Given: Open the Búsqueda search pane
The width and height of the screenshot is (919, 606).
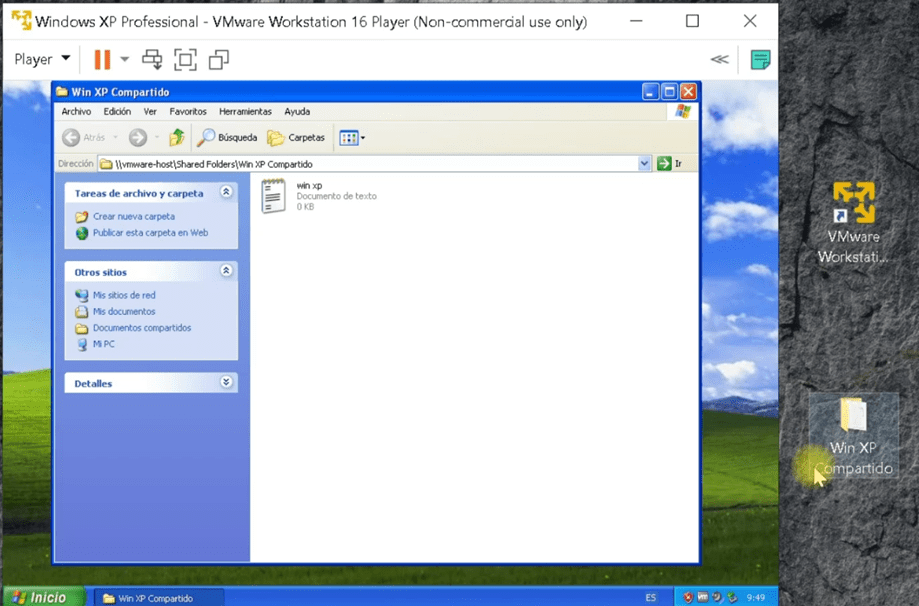Looking at the screenshot, I should pyautogui.click(x=227, y=138).
